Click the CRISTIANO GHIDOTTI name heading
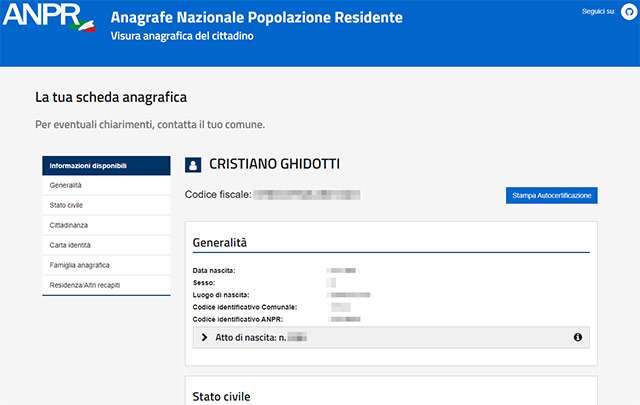The image size is (640, 405). tap(274, 164)
